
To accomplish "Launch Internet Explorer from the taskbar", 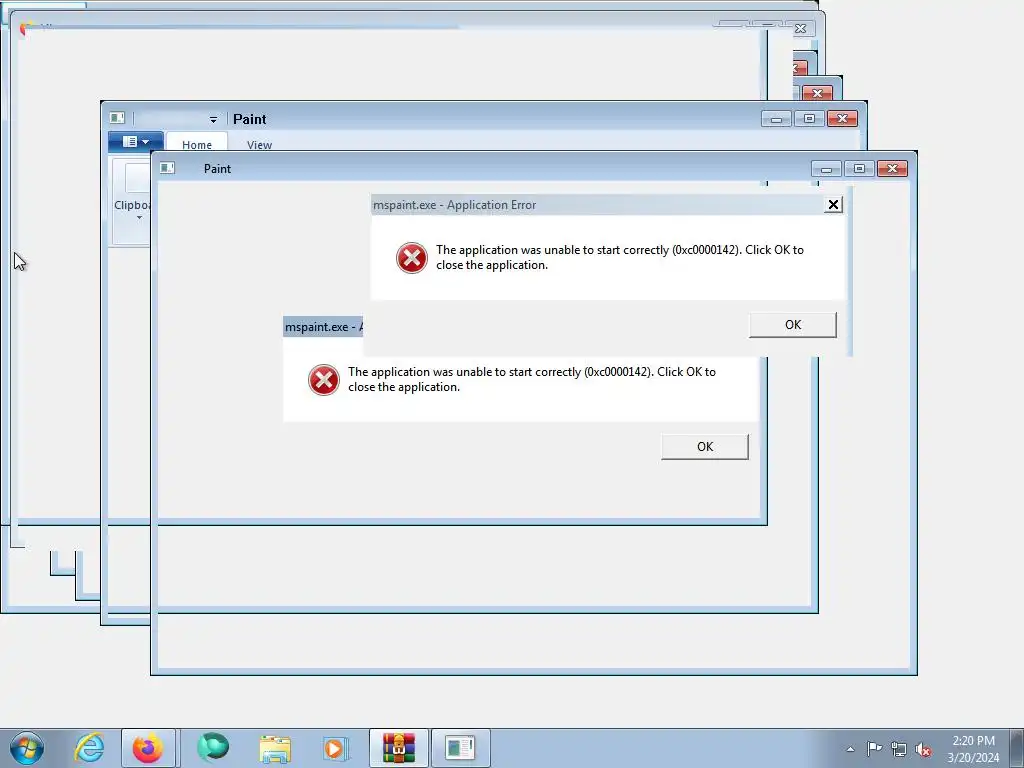I will [89, 748].
